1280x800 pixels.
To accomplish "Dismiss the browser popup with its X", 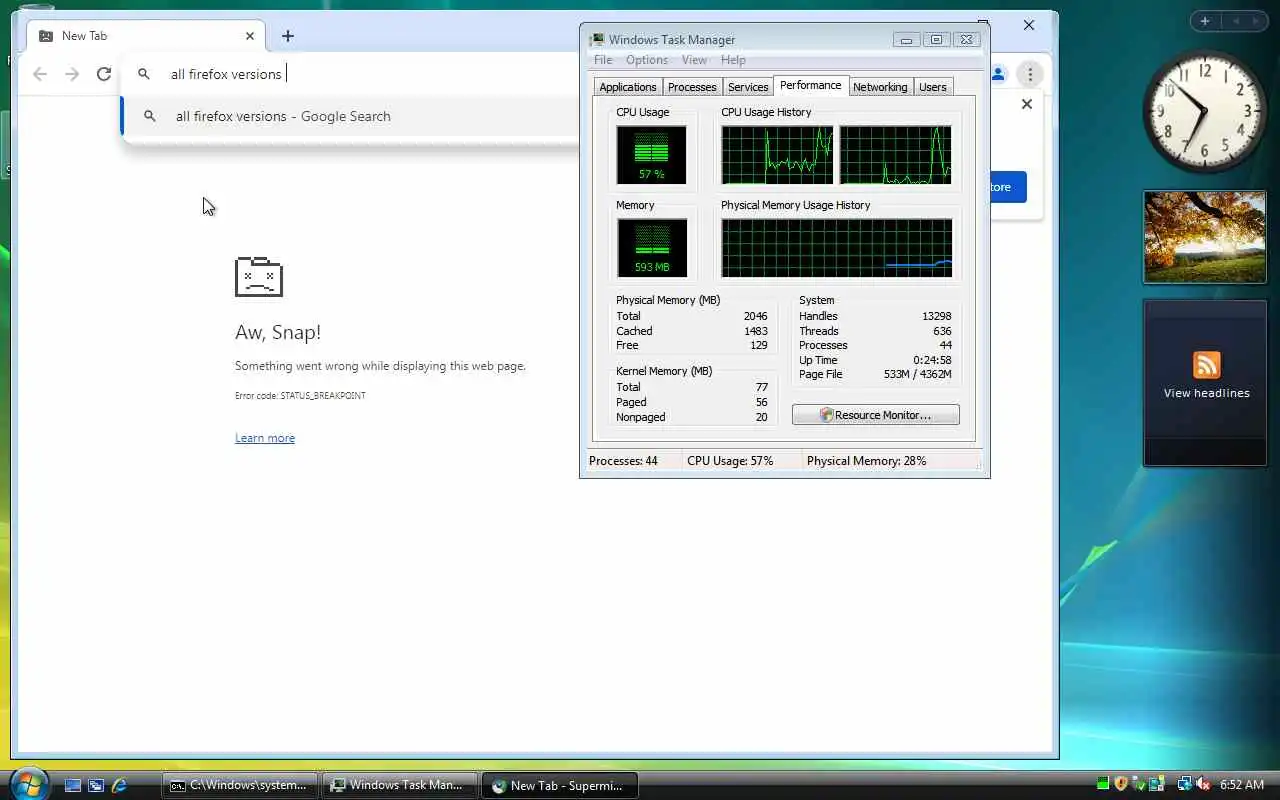I will coord(1026,104).
